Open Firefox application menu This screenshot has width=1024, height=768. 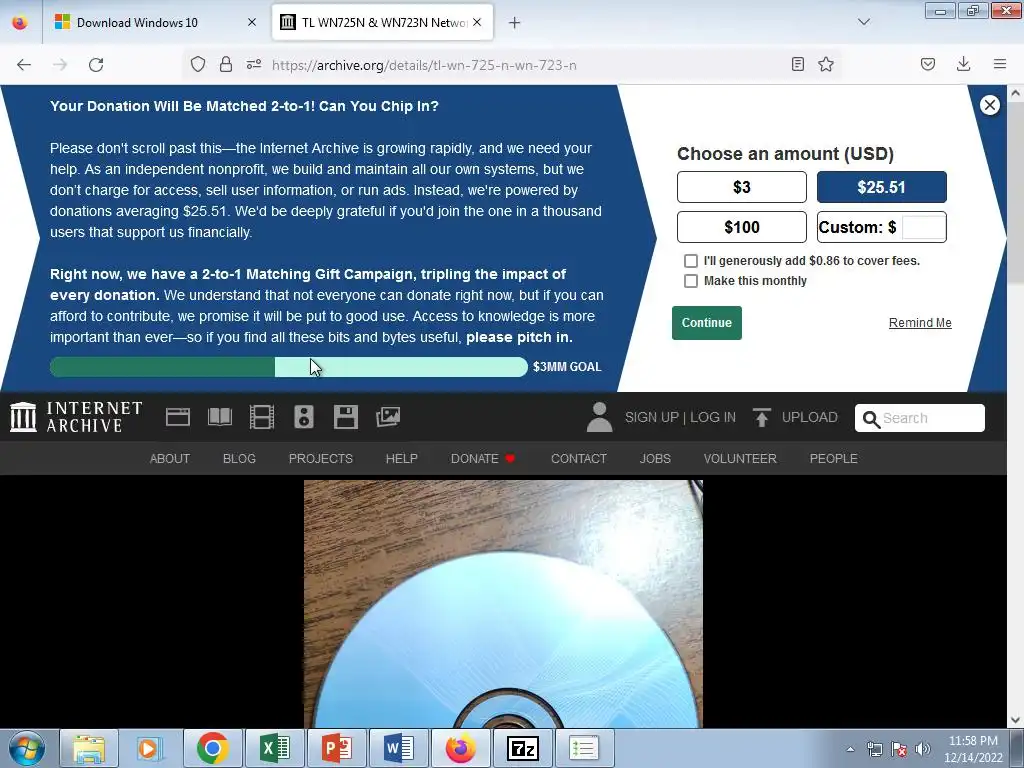pyautogui.click(x=1000, y=64)
